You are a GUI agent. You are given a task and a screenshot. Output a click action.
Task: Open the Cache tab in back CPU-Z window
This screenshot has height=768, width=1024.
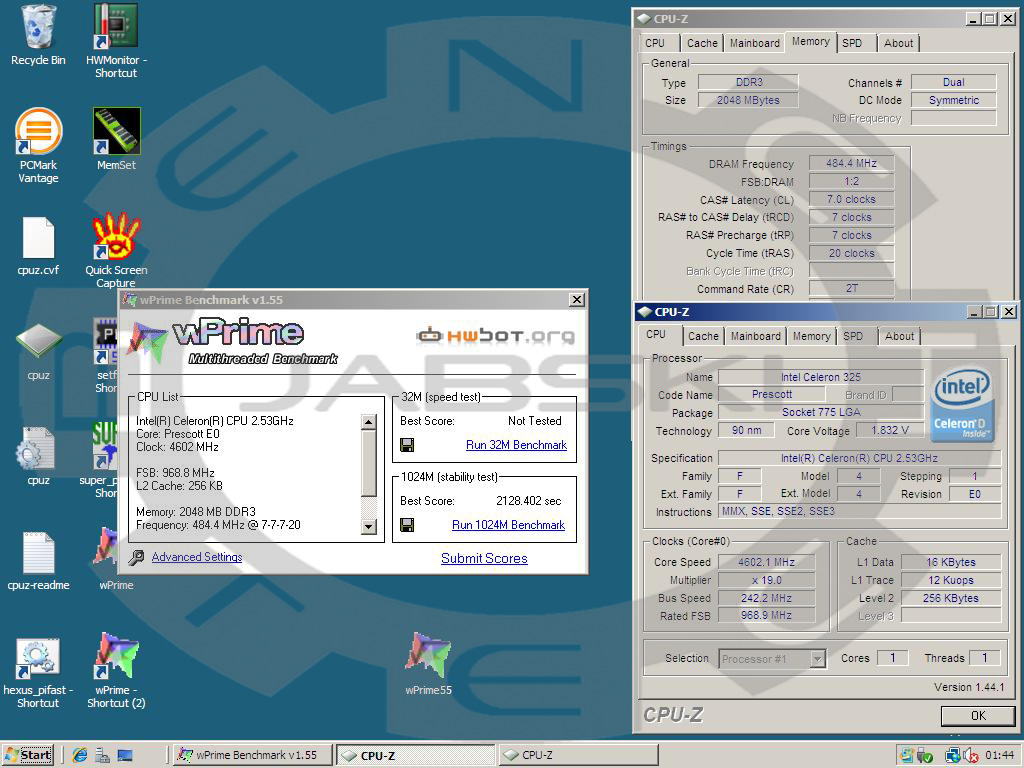(702, 43)
